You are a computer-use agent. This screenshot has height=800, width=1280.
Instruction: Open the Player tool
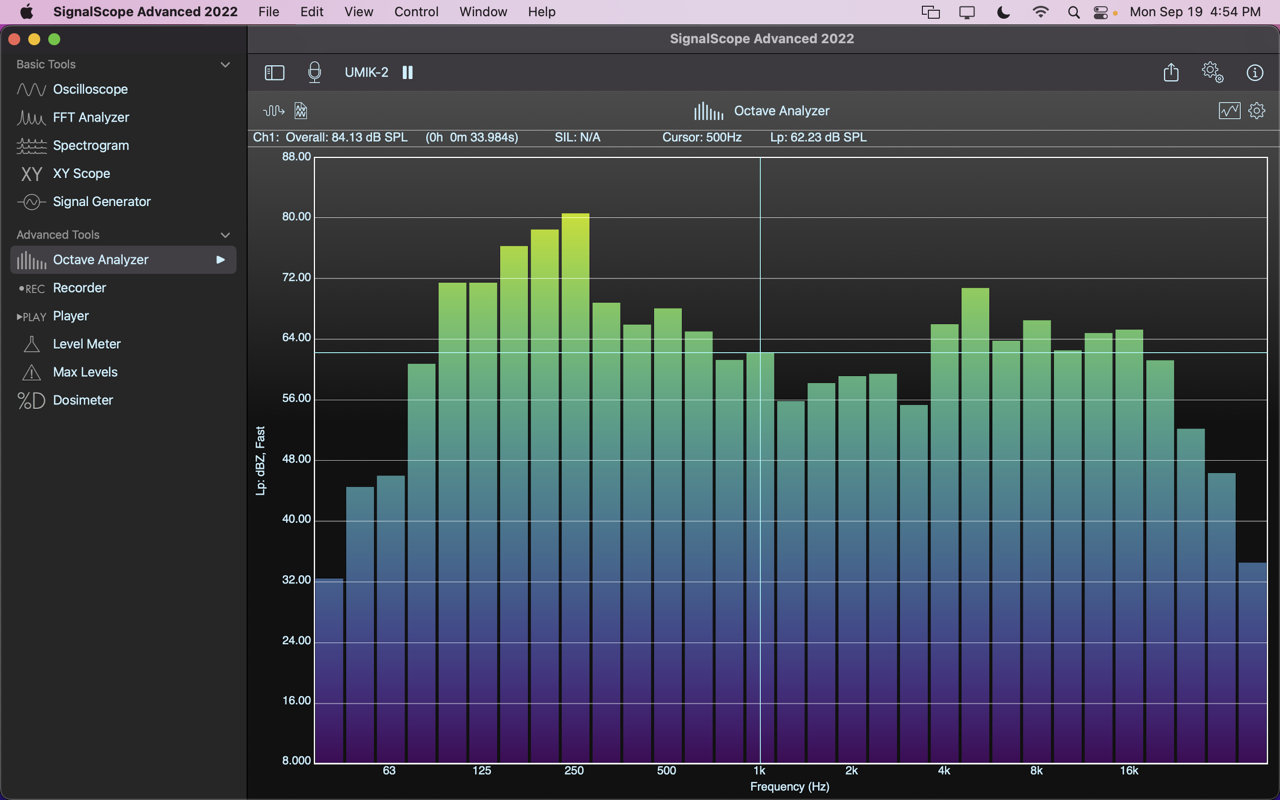pos(123,316)
